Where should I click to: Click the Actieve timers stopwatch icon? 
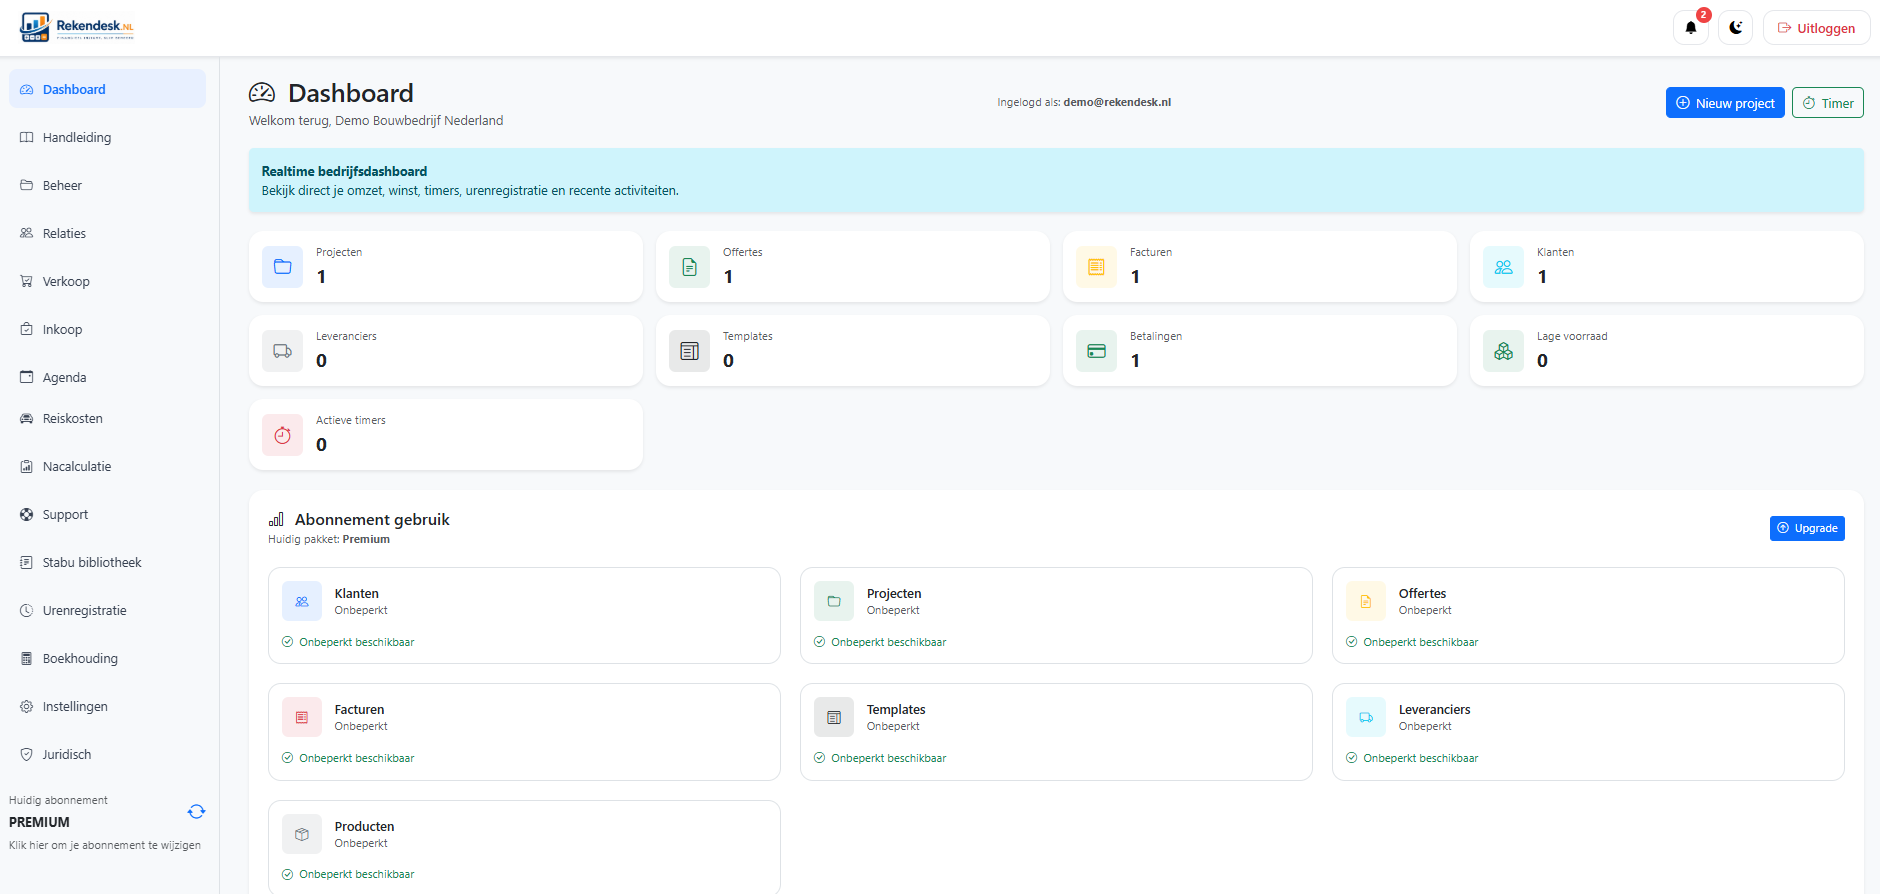282,435
